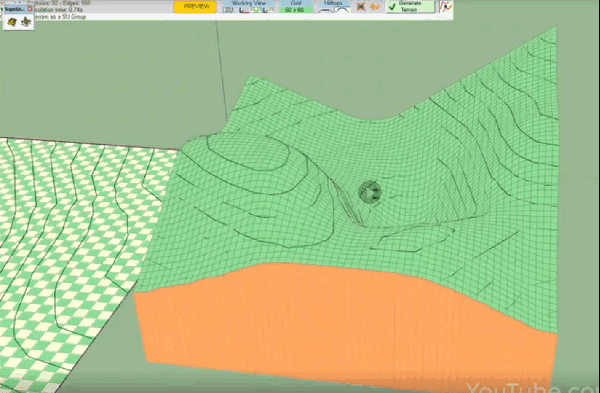Play the video via center play button

pyautogui.click(x=370, y=192)
